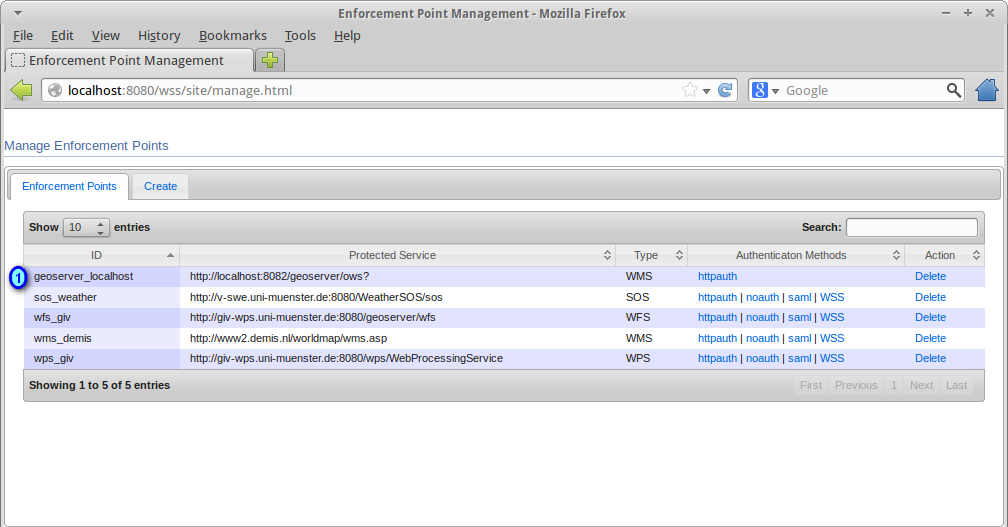Delete the wfs_giv entry

pyautogui.click(x=930, y=317)
